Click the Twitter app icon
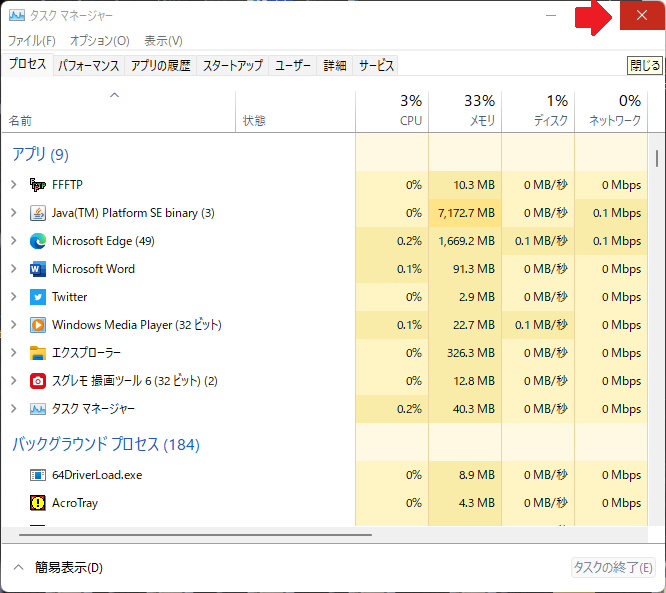Viewport: 666px width, 593px height. [x=38, y=297]
